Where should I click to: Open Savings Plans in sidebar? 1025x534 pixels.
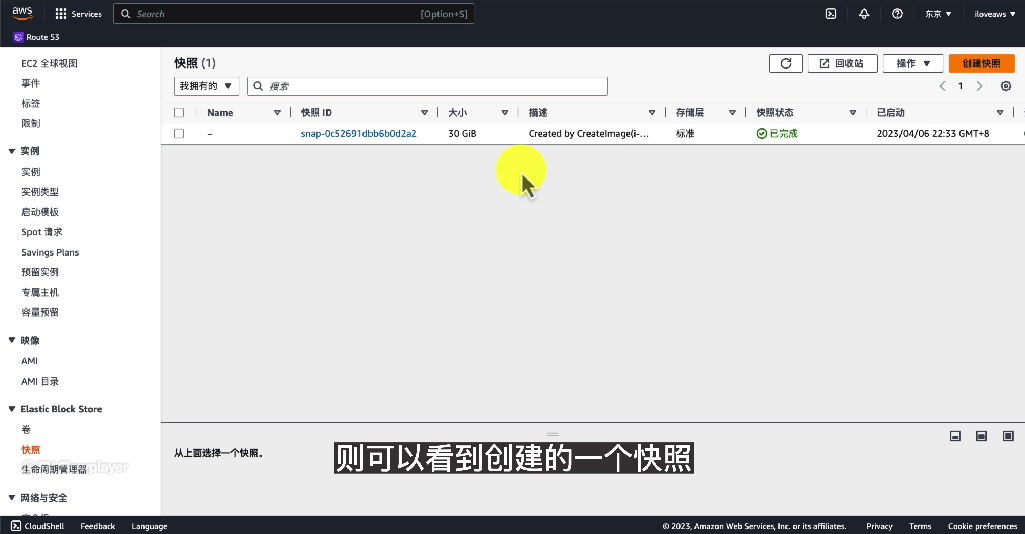[x=50, y=252]
